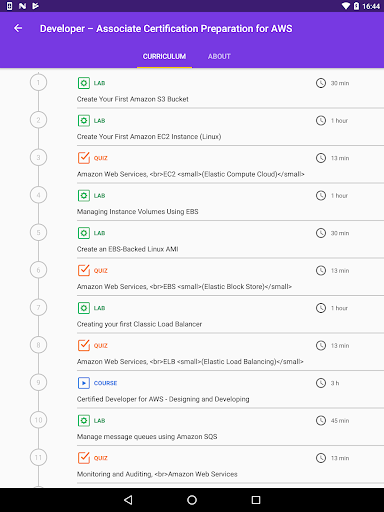384x512 pixels.
Task: Tap the Lab icon for Managing Instance Volumes Using EBS
Action: [84, 195]
